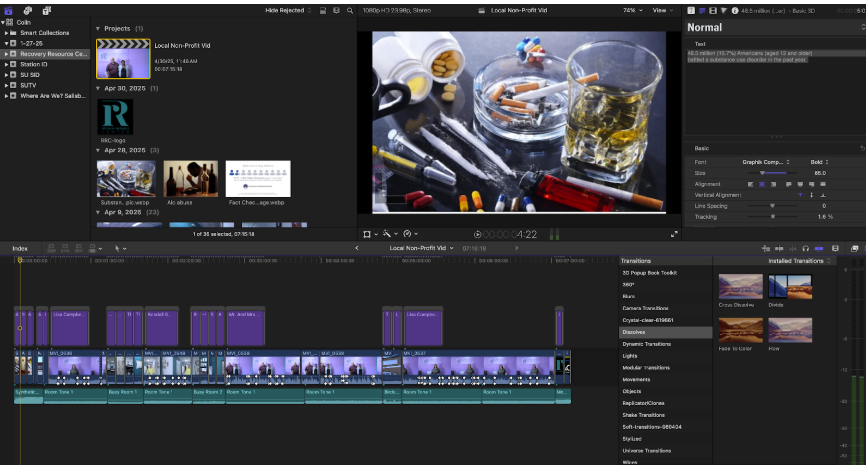Open the Graphik font family dropdown
866x465 pixels.
[765, 161]
